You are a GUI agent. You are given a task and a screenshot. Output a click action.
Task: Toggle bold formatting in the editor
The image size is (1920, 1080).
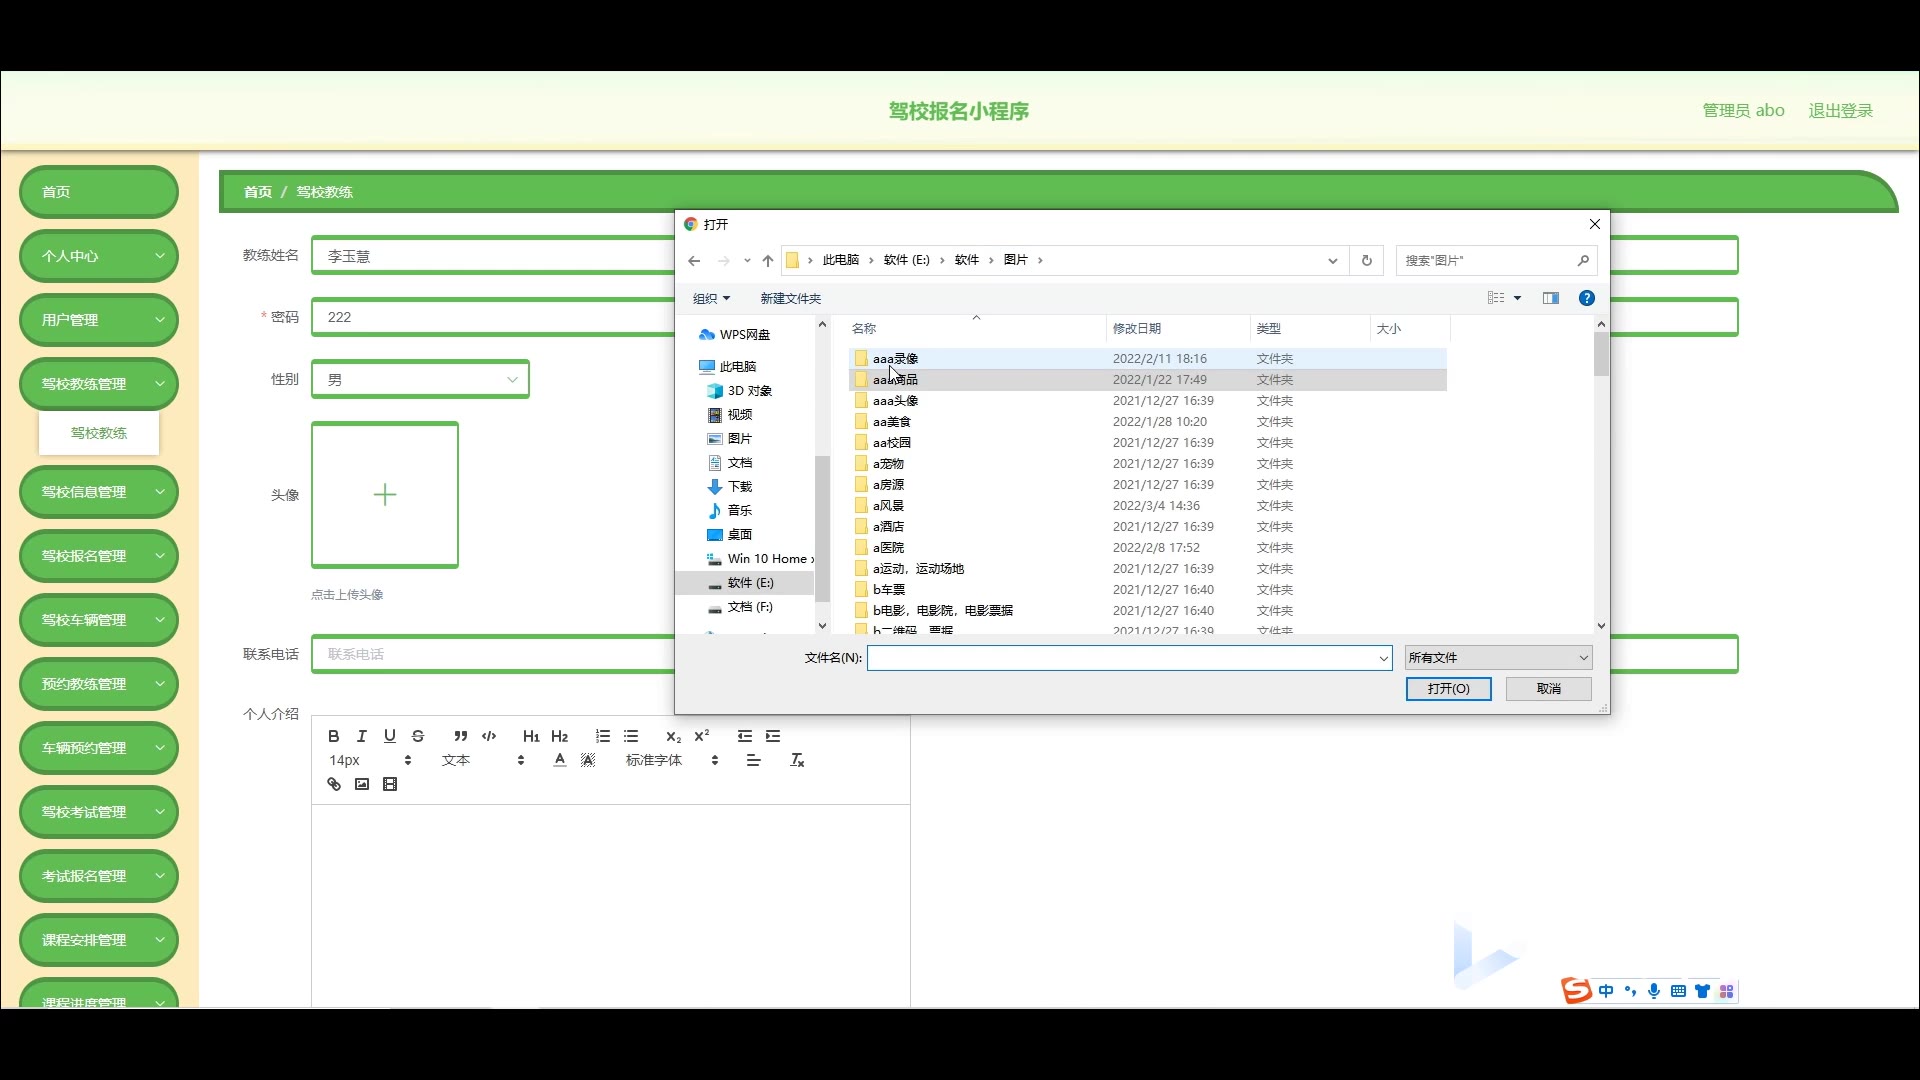(x=334, y=736)
